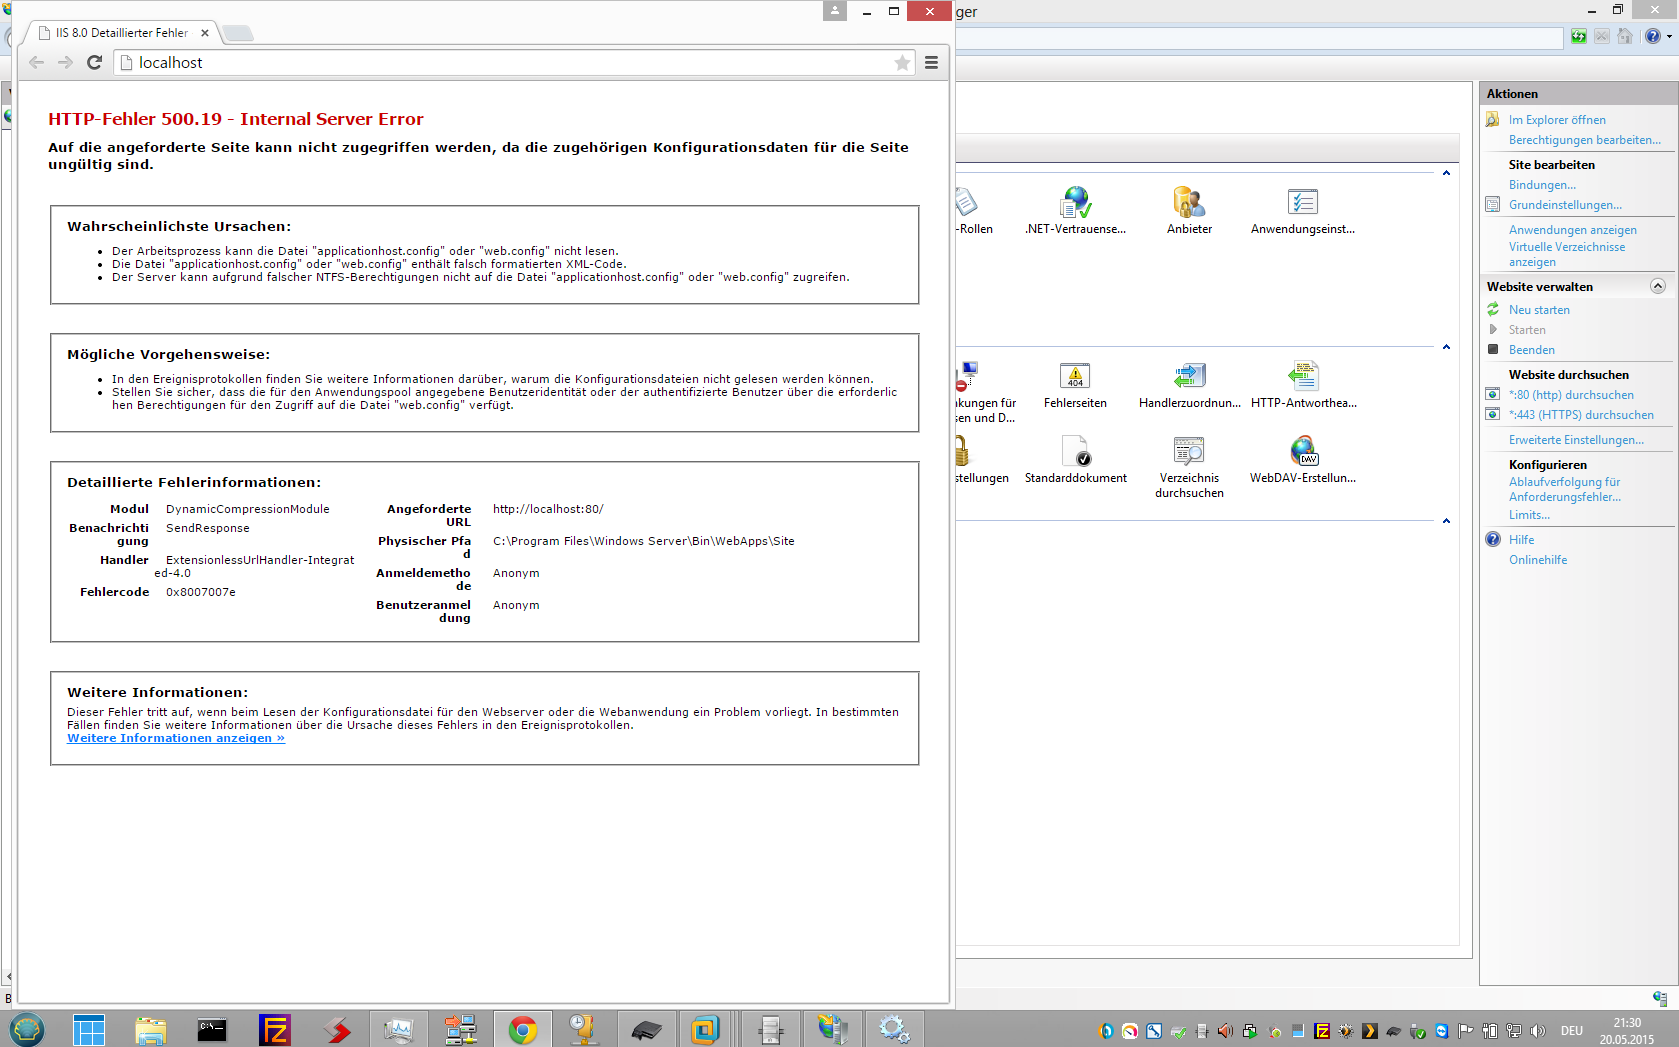This screenshot has height=1047, width=1679.
Task: Open Standarddokument in IIS Manager
Action: point(1075,460)
